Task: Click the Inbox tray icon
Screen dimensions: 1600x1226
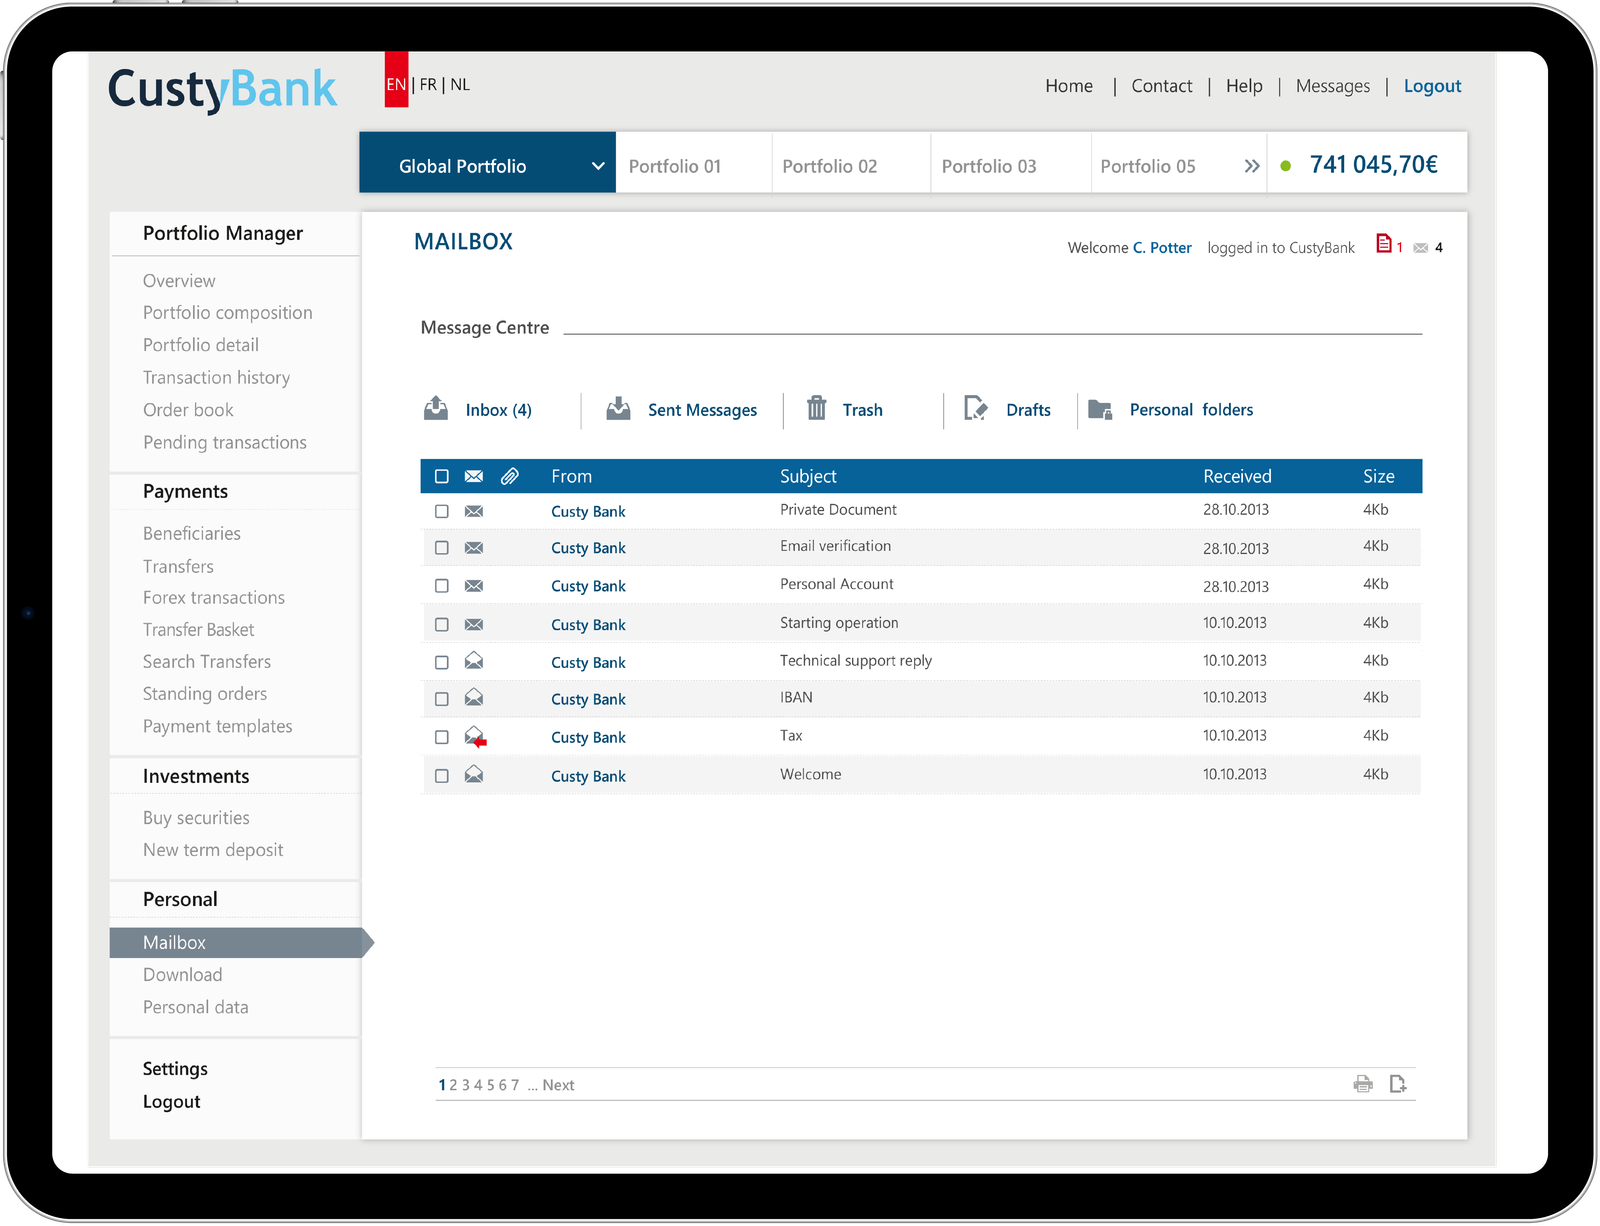Action: pyautogui.click(x=436, y=409)
